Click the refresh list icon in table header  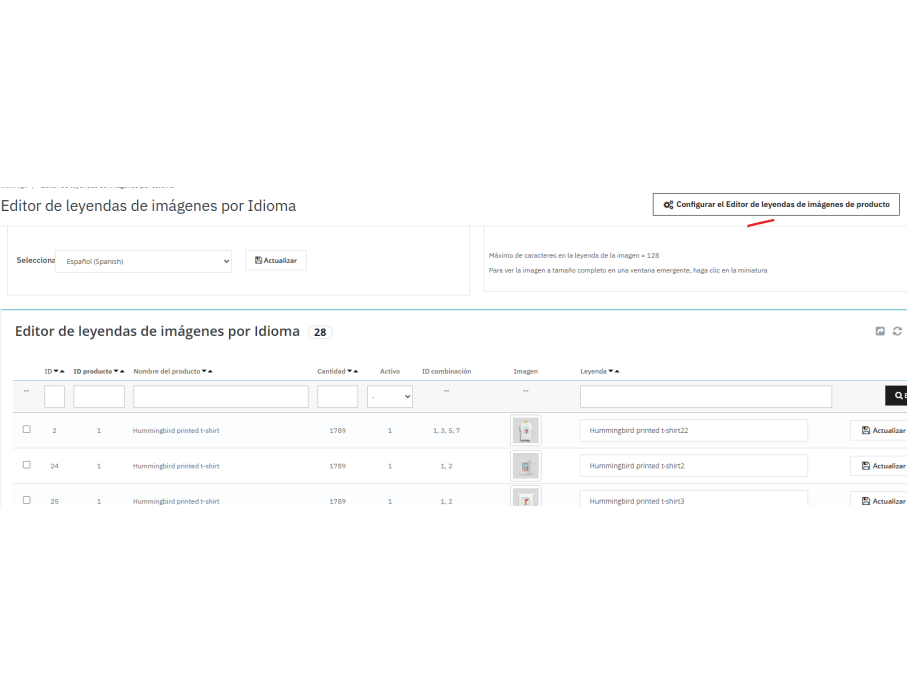coord(897,331)
